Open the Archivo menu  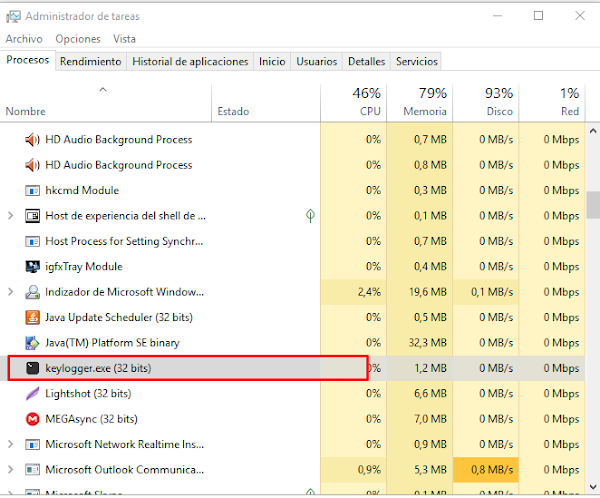tap(24, 39)
